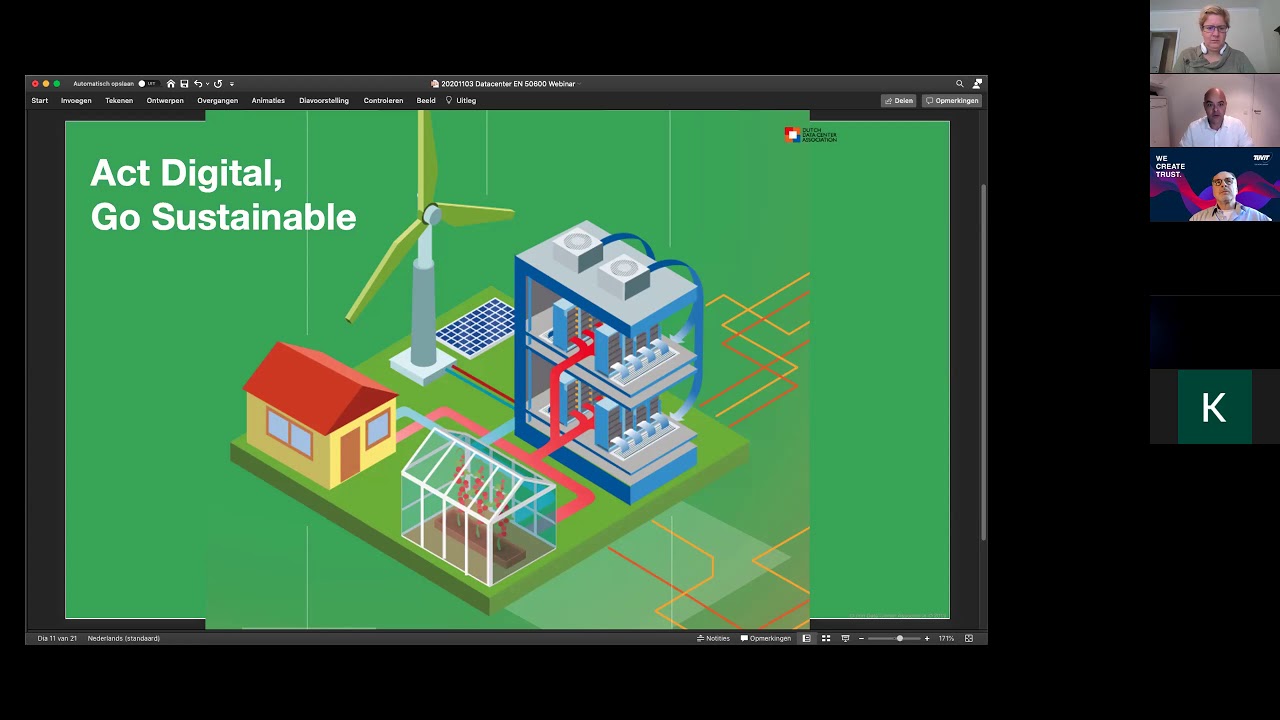The image size is (1280, 720).
Task: Click the 171% zoom level
Action: (x=946, y=638)
